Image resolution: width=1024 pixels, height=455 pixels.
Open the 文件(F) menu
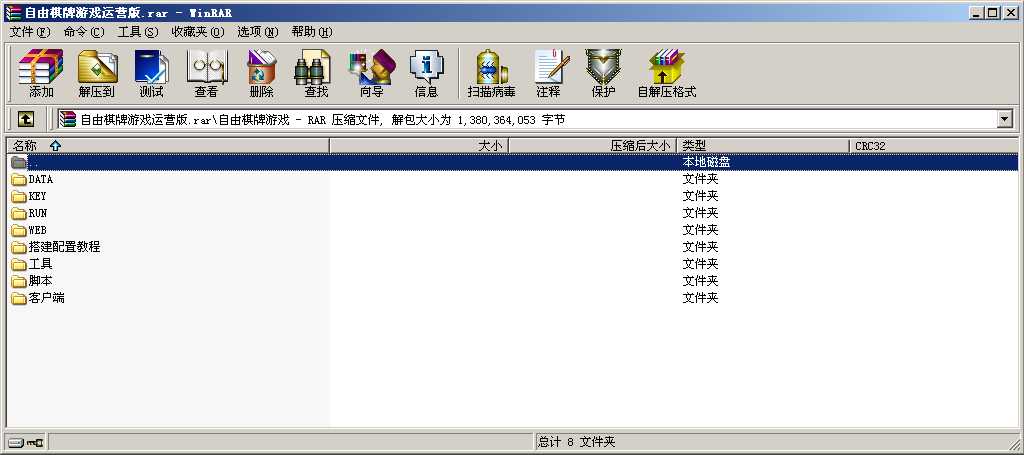[30, 31]
